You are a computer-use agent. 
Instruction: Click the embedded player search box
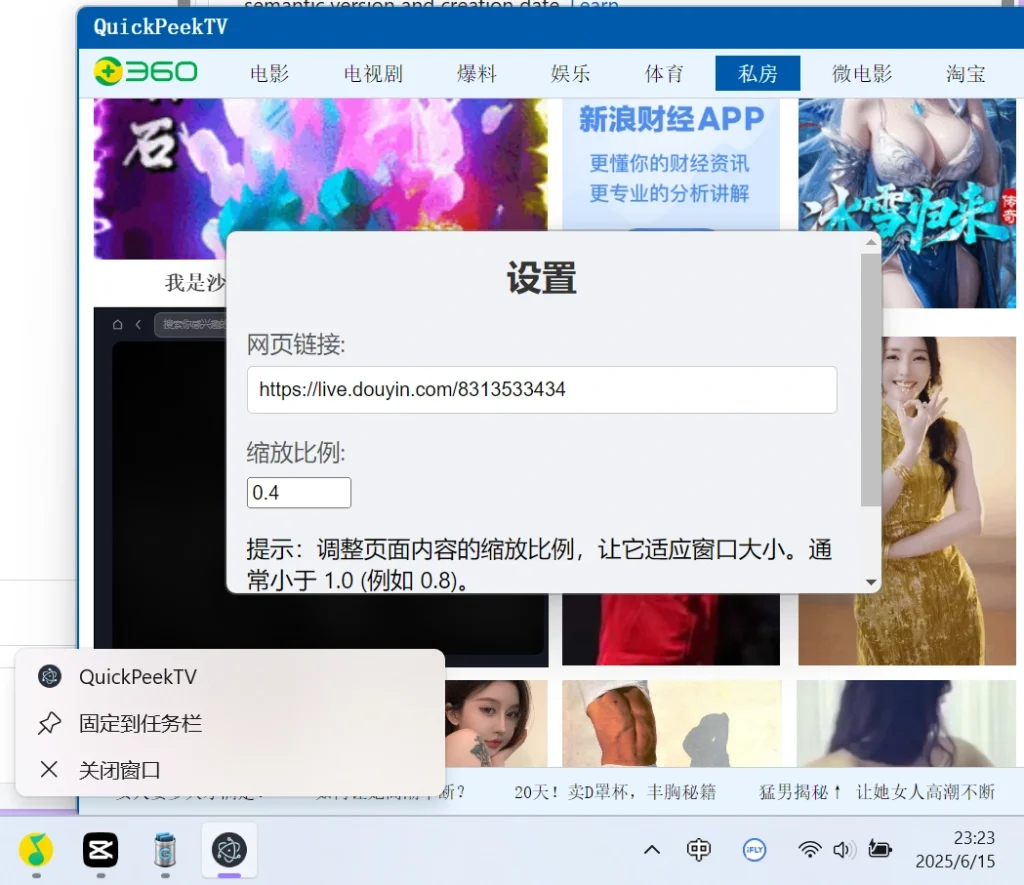click(x=190, y=325)
